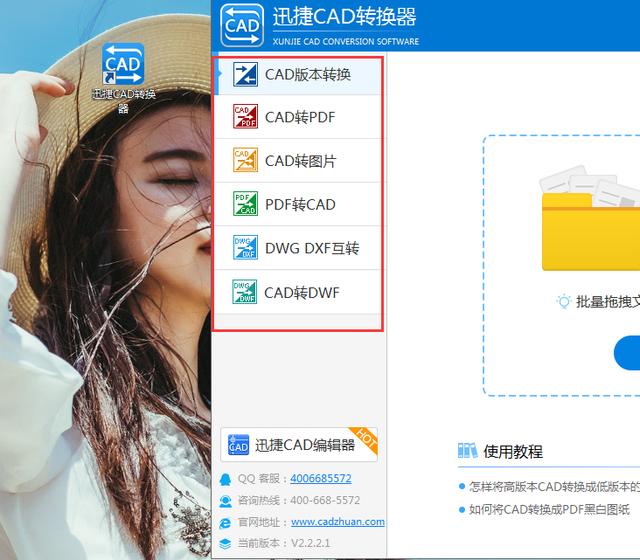Screen dimensions: 640x560
Task: Click the QQ penguin icon beside QQ 客服
Action: click(x=225, y=479)
